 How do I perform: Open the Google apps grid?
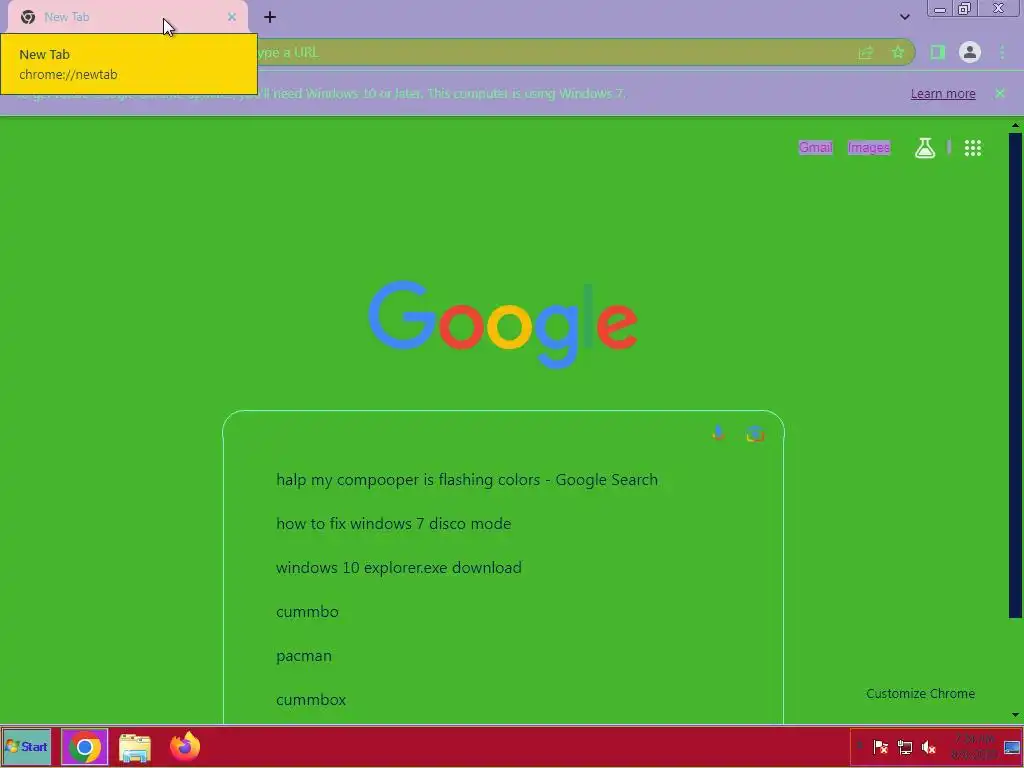pos(973,148)
